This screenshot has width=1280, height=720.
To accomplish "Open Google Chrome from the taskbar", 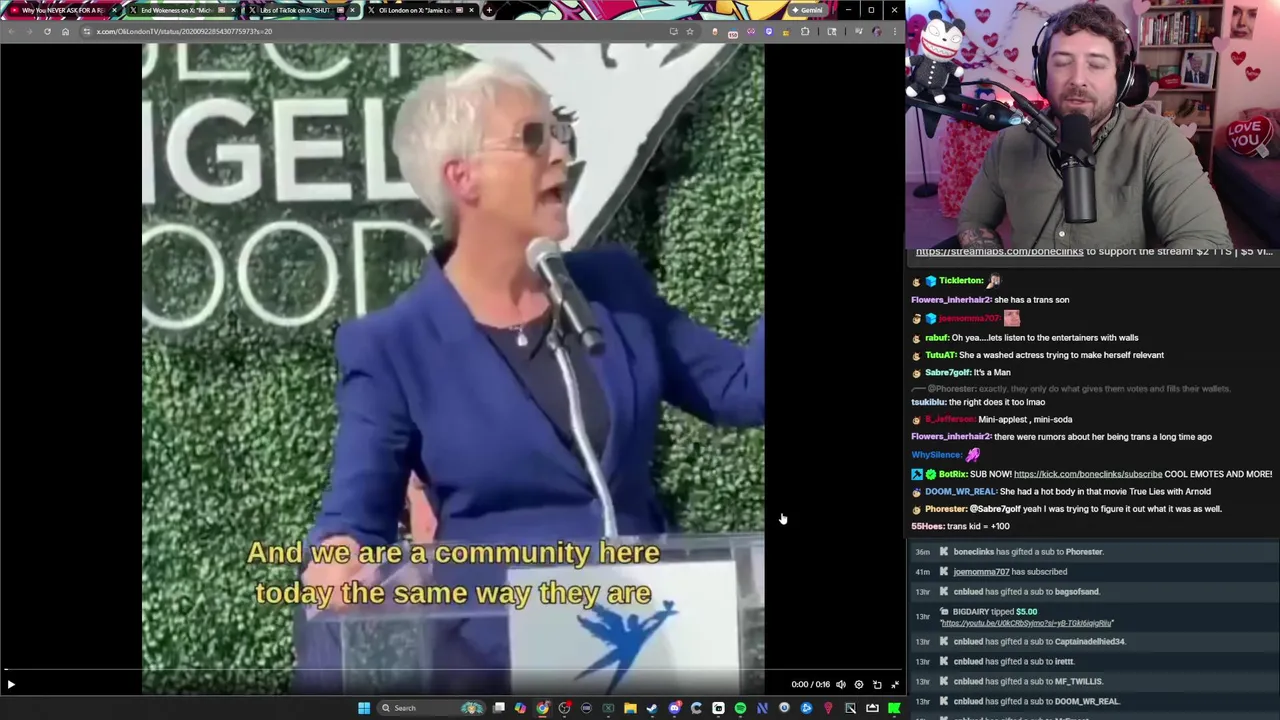I will click(x=542, y=708).
